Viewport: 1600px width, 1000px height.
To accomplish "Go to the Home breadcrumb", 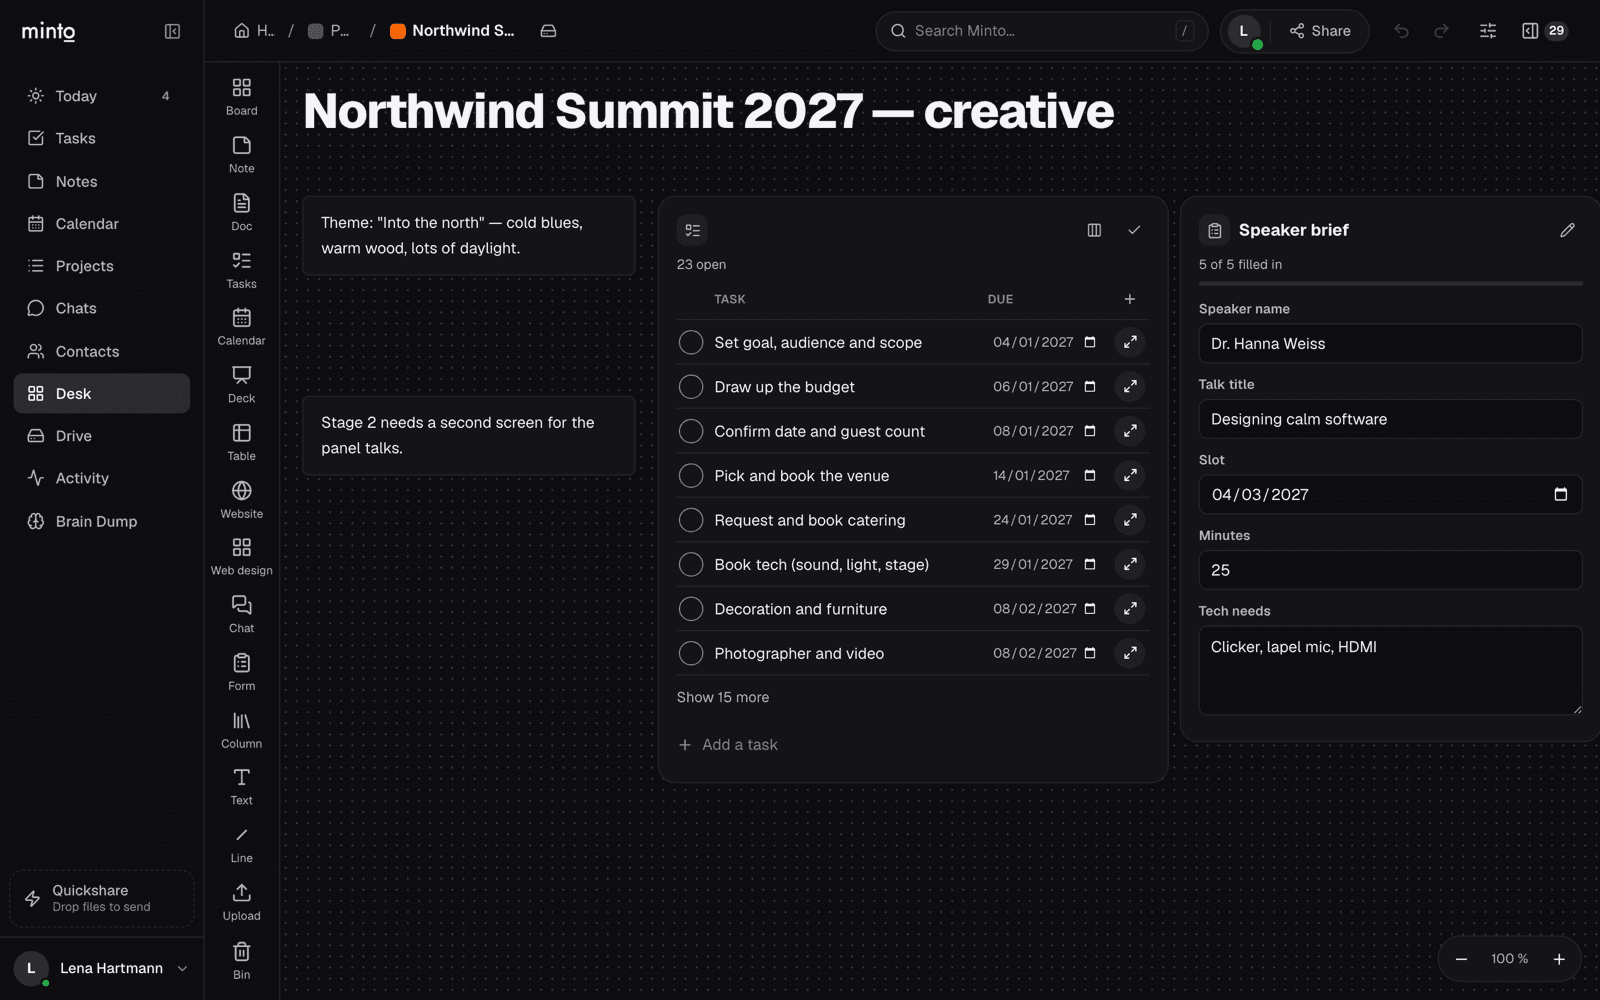I will (x=254, y=31).
